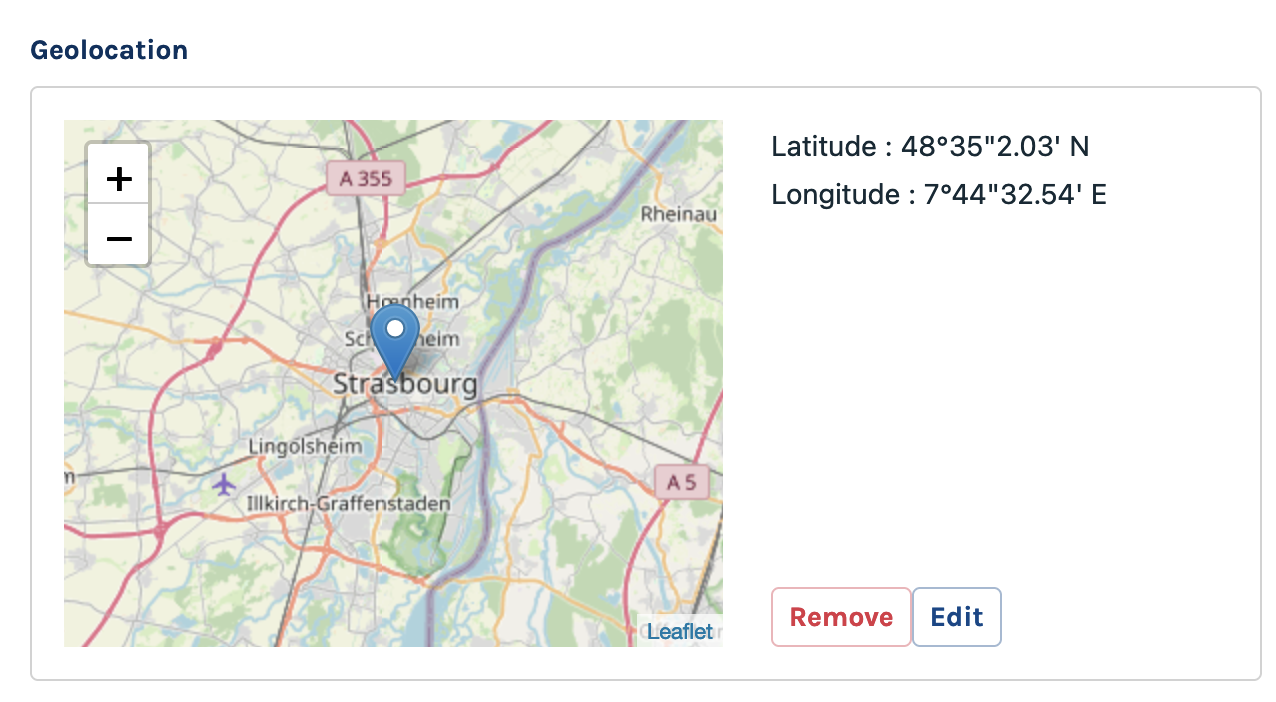Click the Schiltigheim label behind the marker

point(438,339)
